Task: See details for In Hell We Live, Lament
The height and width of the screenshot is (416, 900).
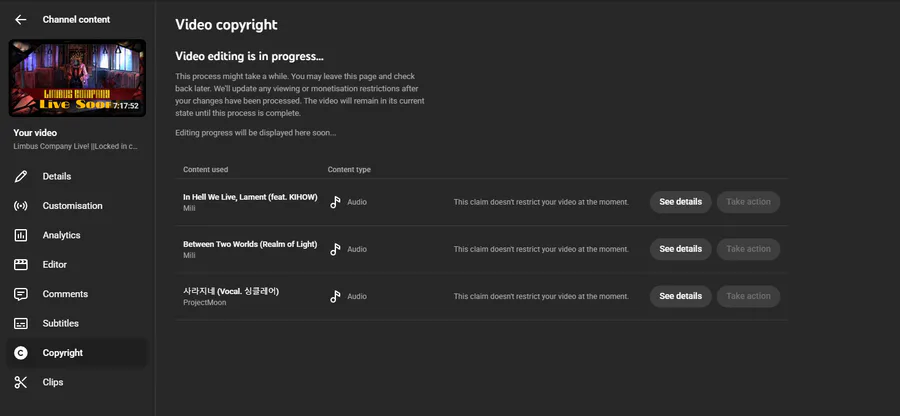Action: (680, 202)
